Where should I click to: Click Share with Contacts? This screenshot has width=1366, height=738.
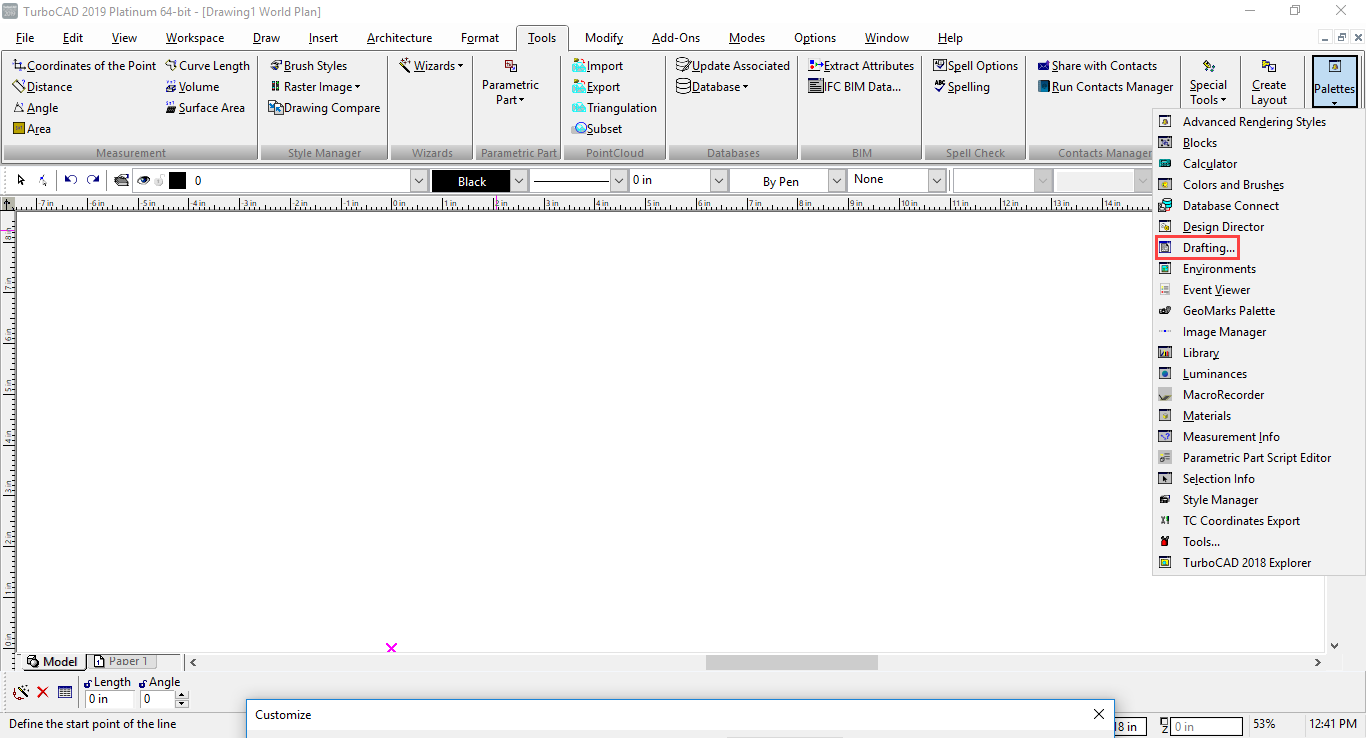coord(1096,66)
